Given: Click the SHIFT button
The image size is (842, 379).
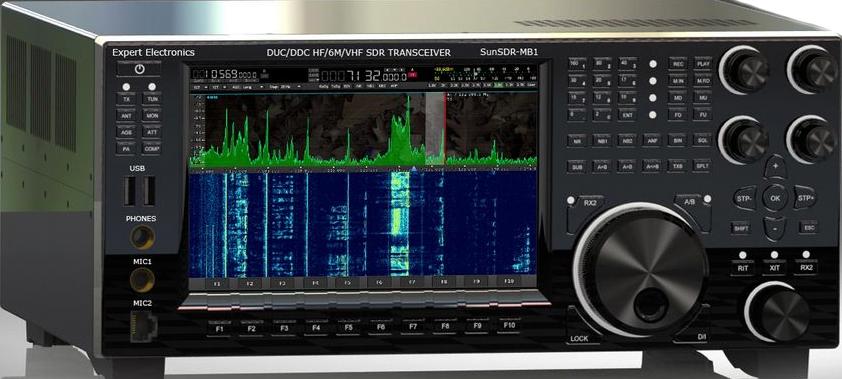Looking at the screenshot, I should (741, 227).
